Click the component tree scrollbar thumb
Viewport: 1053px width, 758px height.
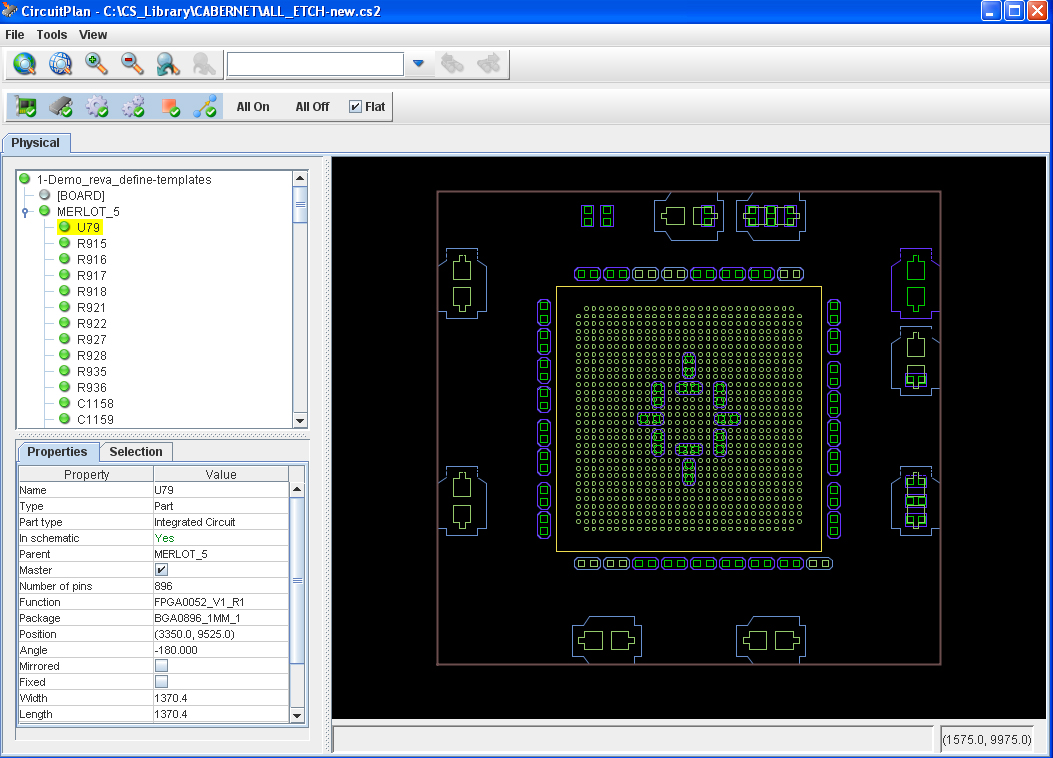[300, 204]
